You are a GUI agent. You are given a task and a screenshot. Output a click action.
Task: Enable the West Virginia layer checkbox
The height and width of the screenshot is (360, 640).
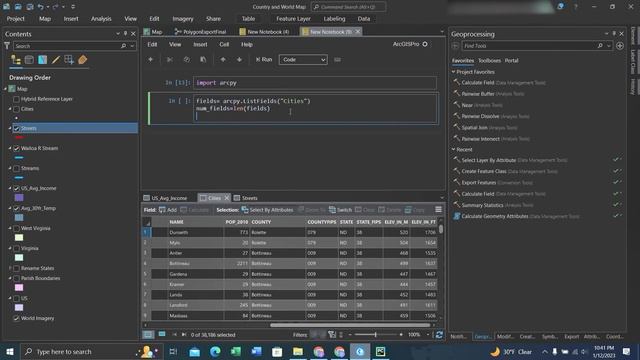point(16,229)
